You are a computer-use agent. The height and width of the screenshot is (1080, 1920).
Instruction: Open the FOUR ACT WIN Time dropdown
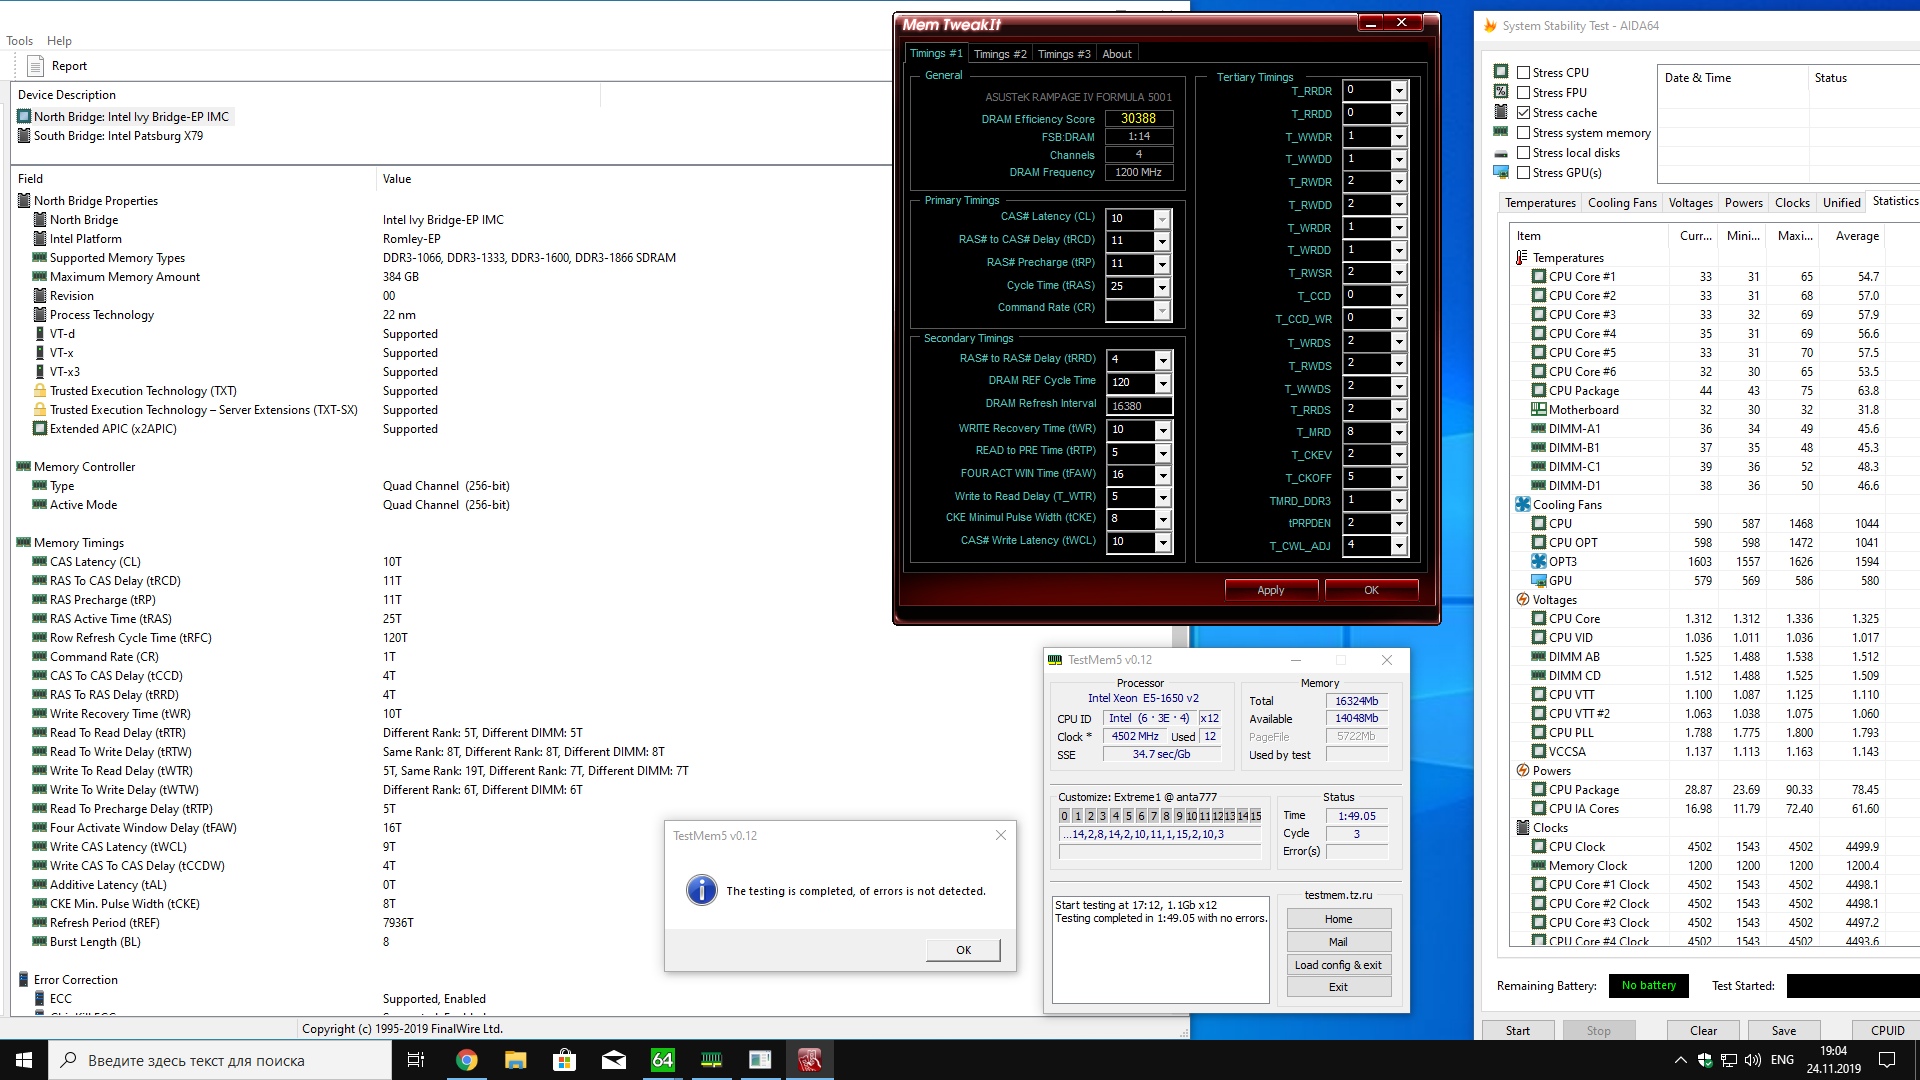tap(1162, 476)
